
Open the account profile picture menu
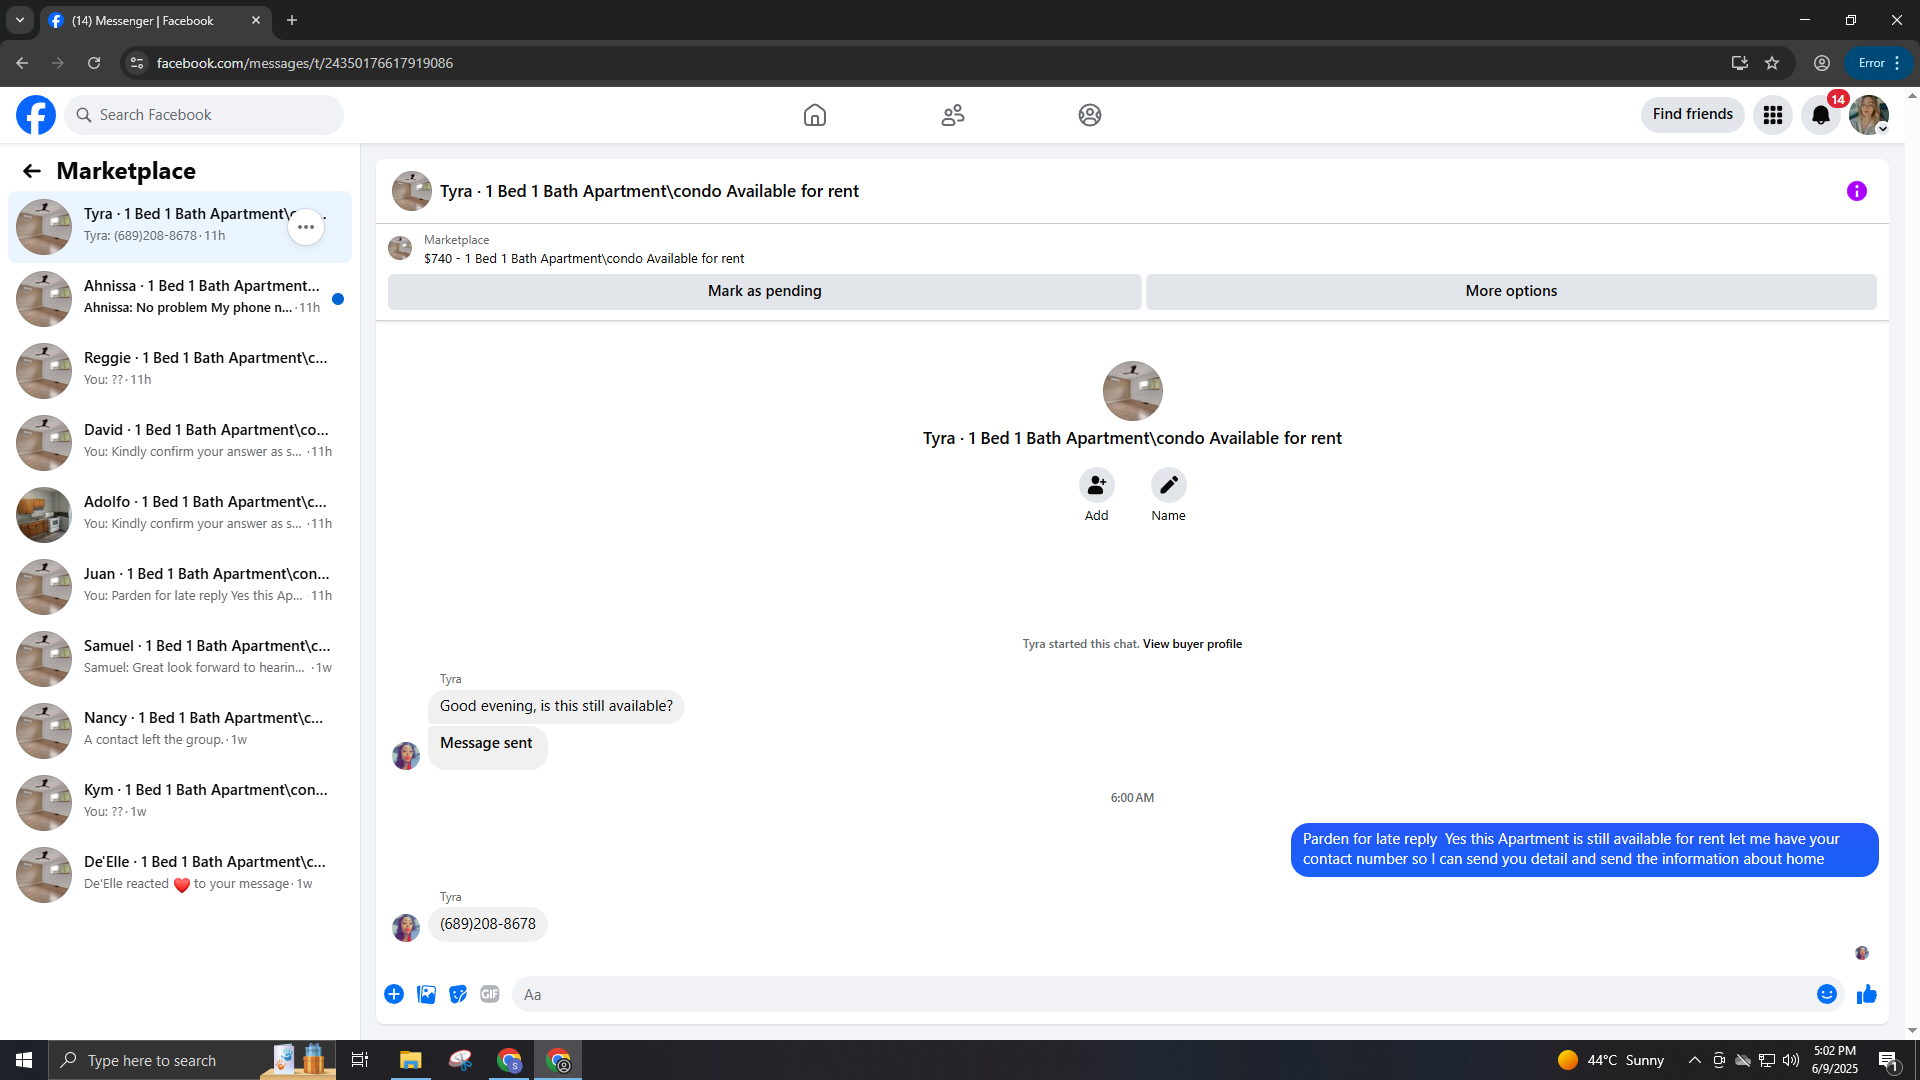(x=1869, y=115)
